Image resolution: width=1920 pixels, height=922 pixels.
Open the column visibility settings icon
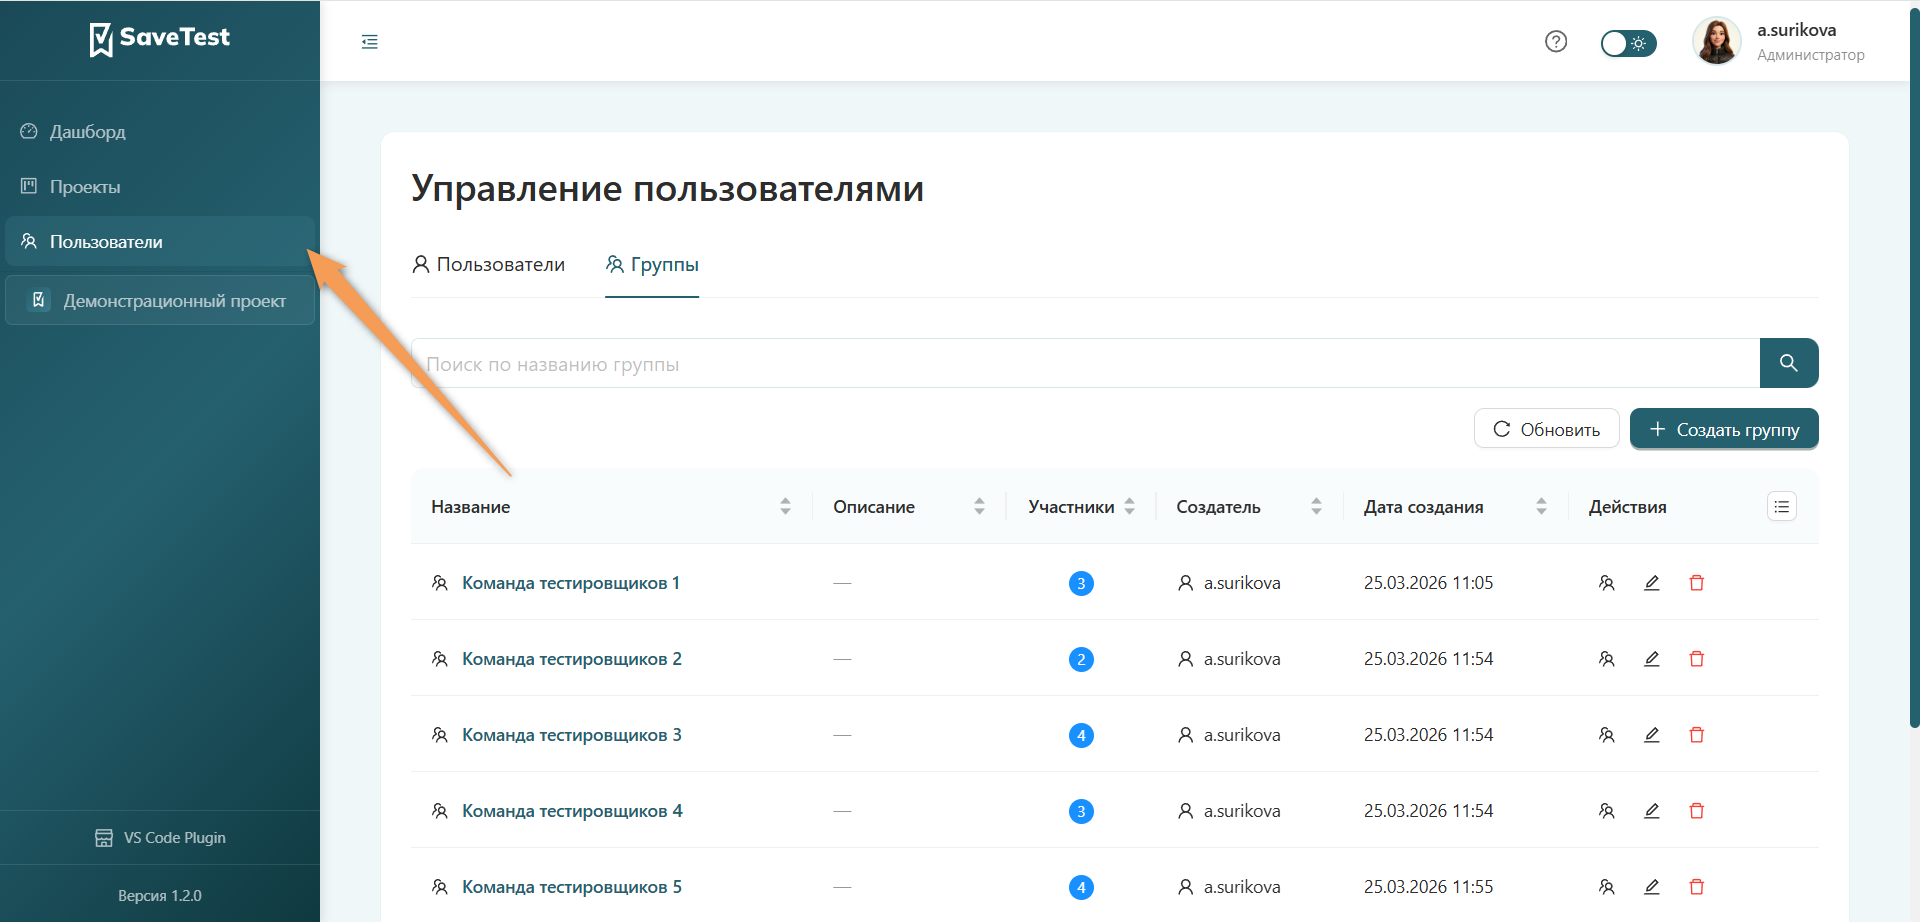point(1781,506)
